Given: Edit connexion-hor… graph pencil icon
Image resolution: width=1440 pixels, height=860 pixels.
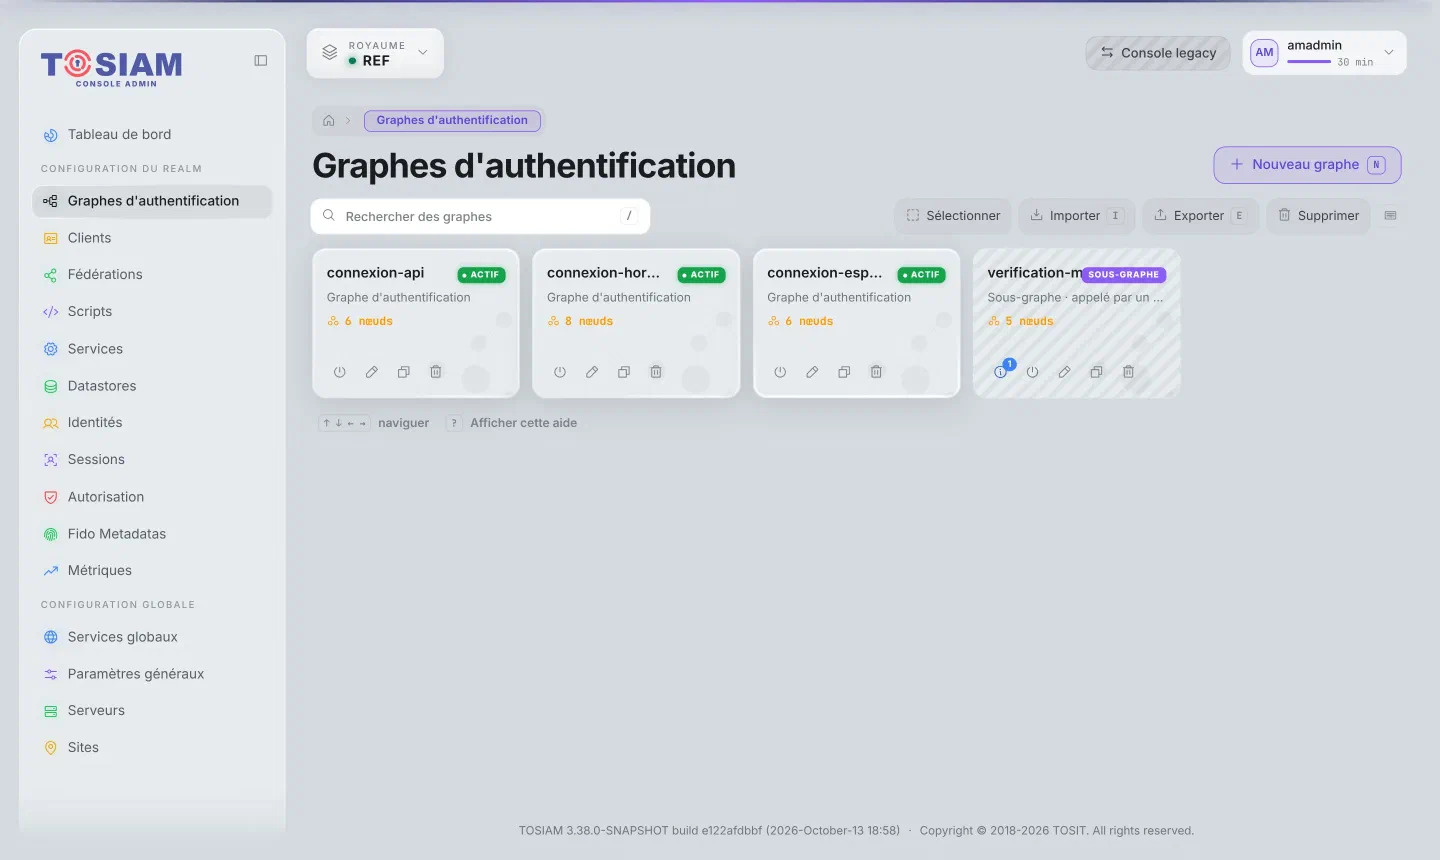Looking at the screenshot, I should [592, 372].
